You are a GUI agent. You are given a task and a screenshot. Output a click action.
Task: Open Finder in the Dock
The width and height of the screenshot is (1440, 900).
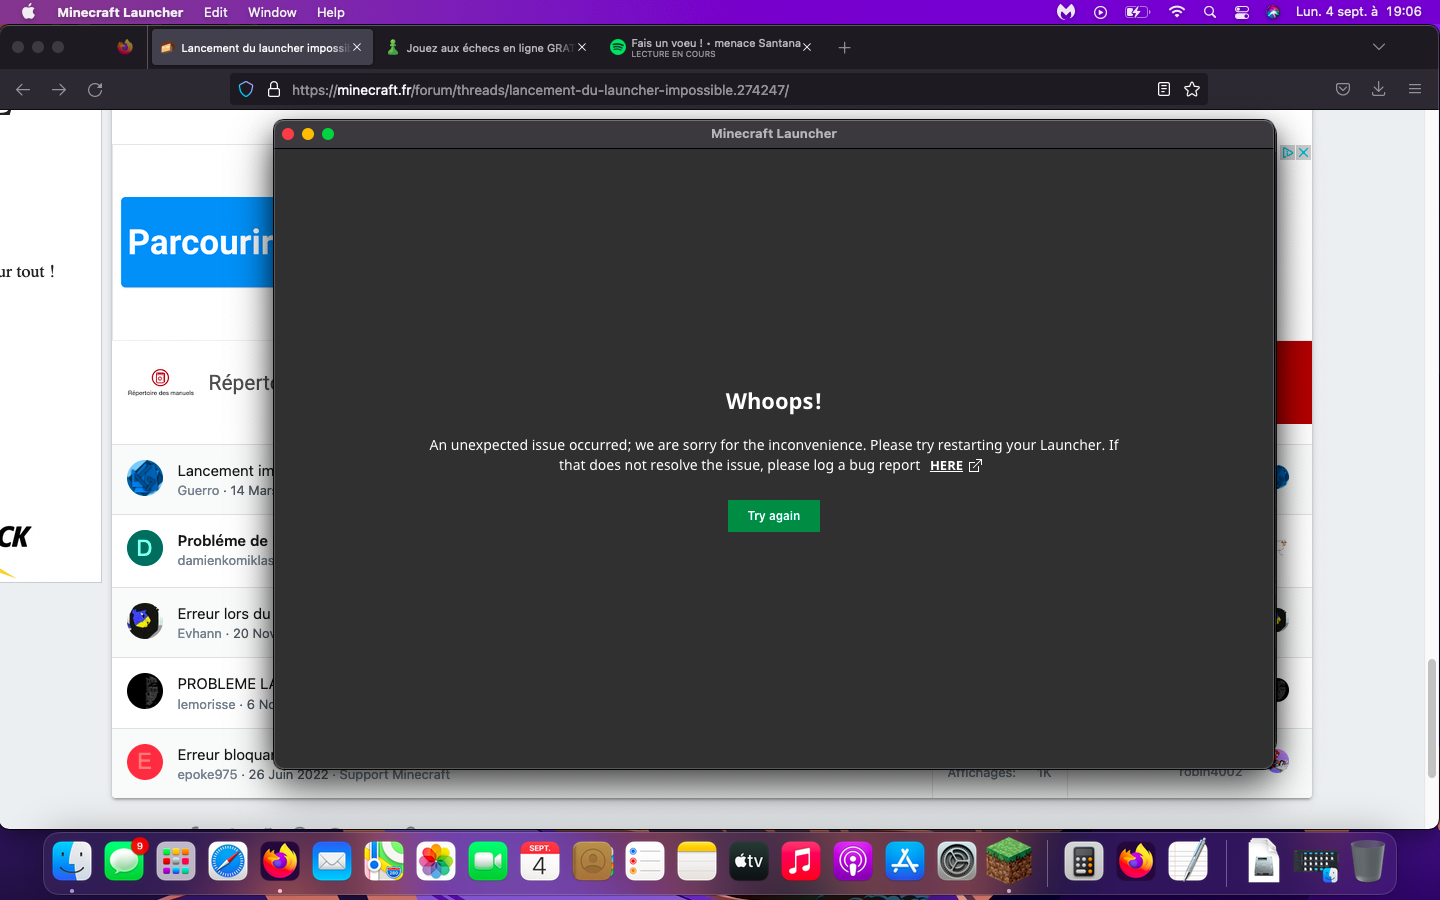coord(72,861)
